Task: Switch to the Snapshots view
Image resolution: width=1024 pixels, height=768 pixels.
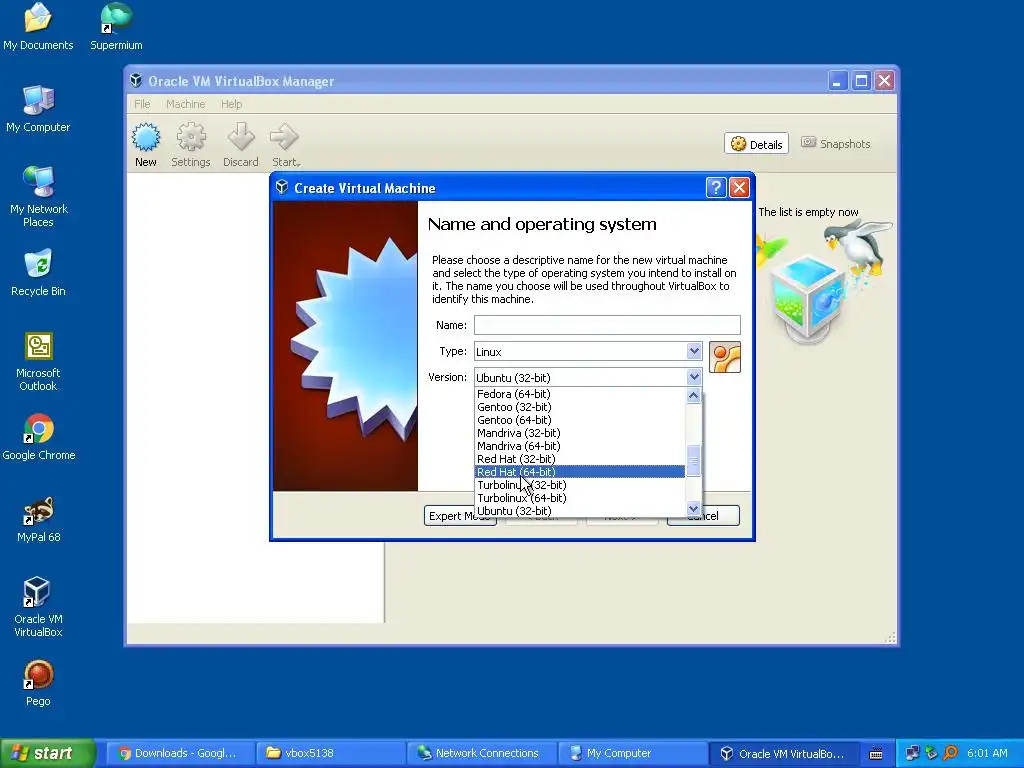Action: (835, 144)
